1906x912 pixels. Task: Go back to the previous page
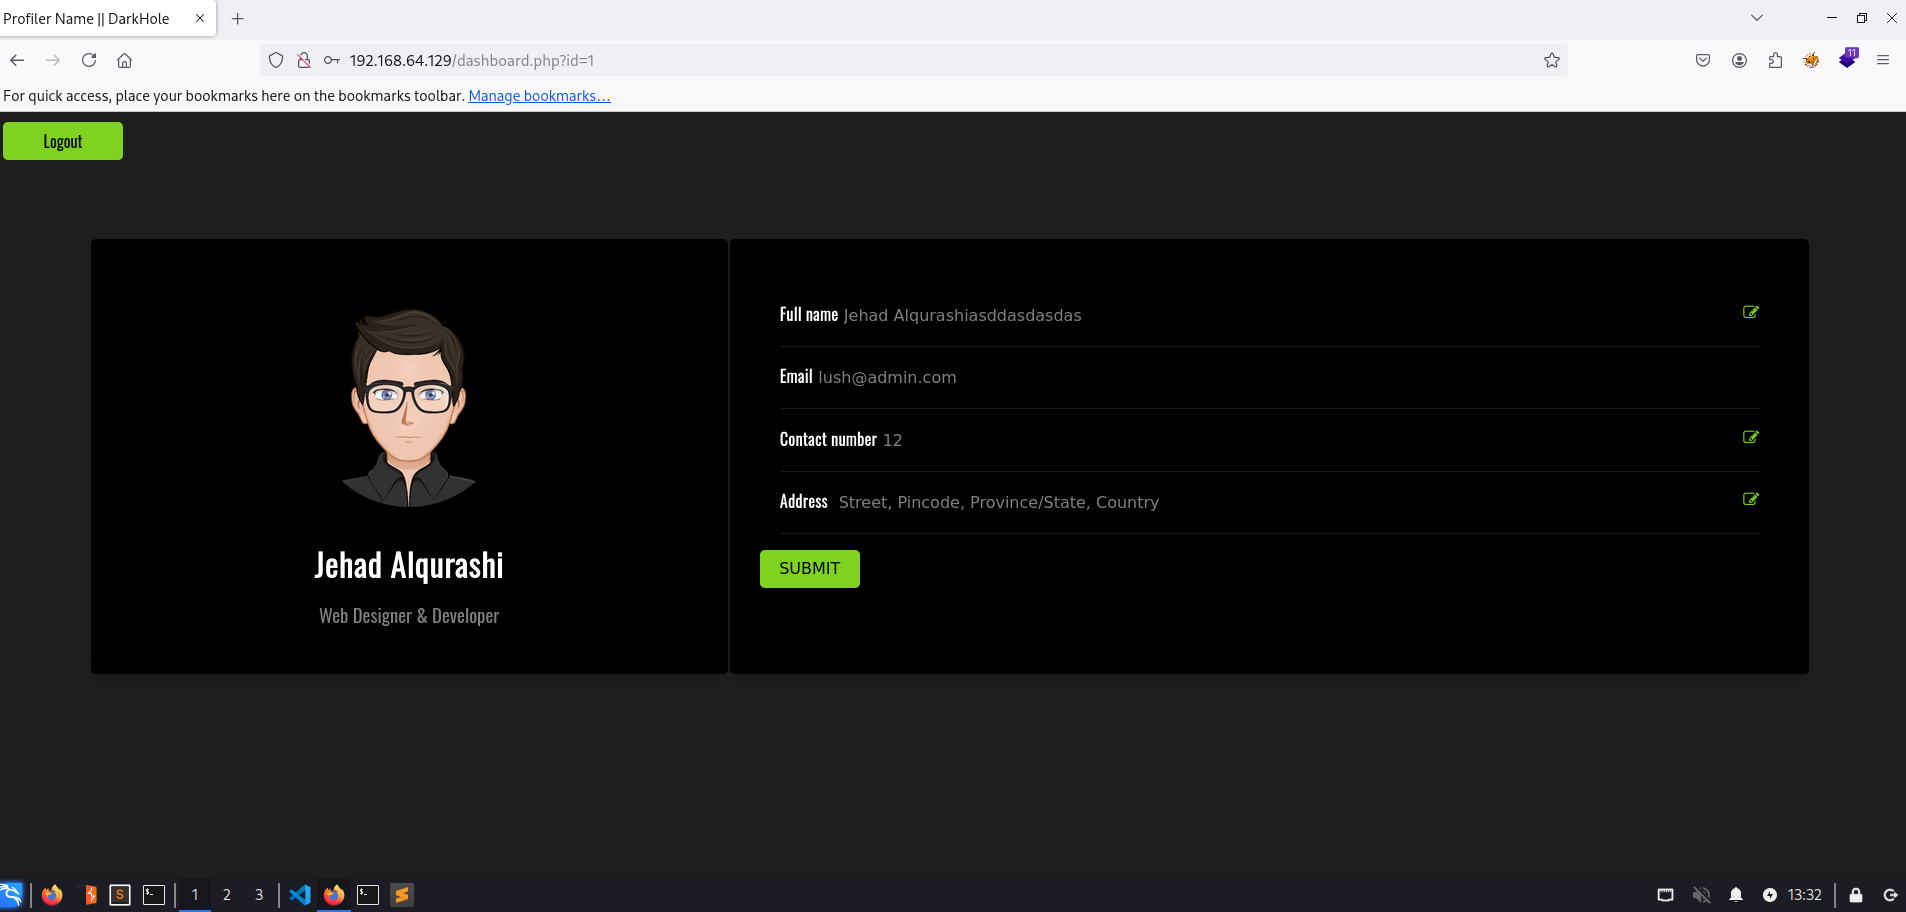coord(17,60)
